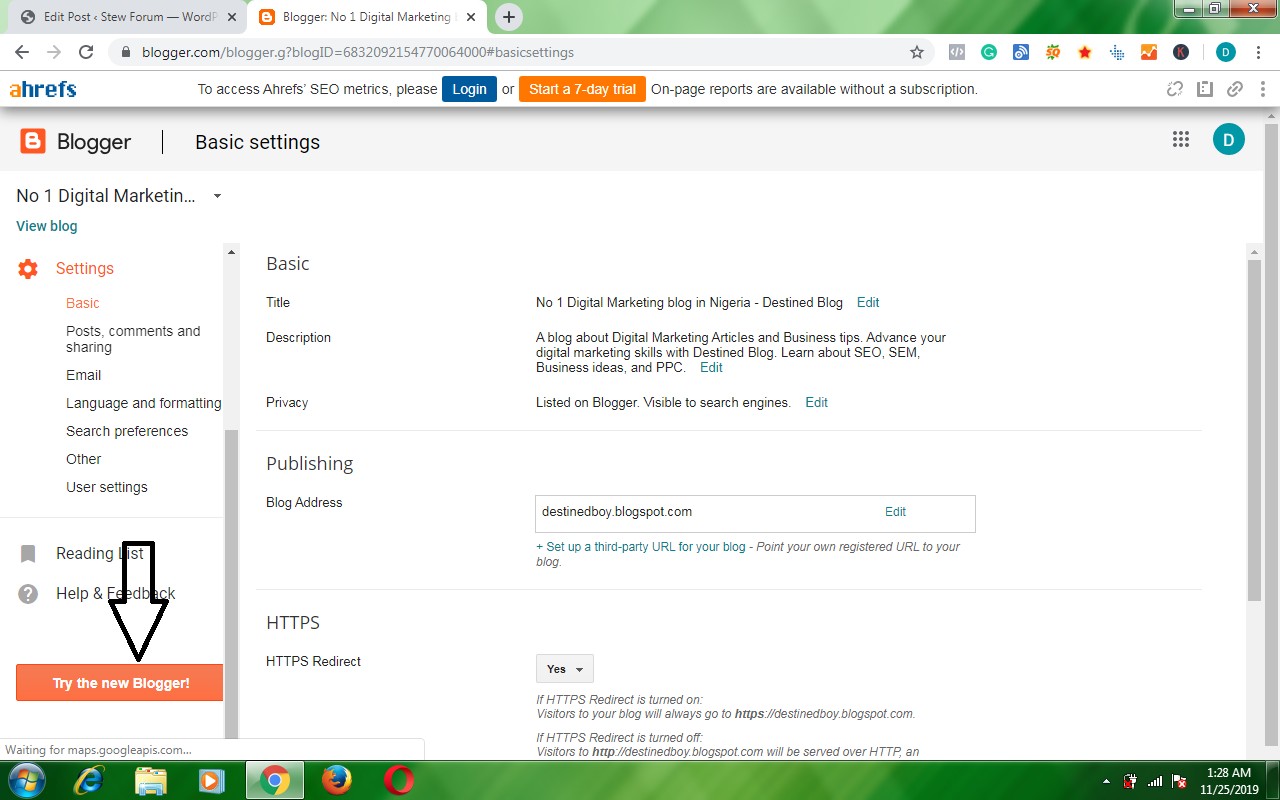Image resolution: width=1280 pixels, height=800 pixels.
Task: Click the Ahrefs Login button
Action: click(469, 89)
